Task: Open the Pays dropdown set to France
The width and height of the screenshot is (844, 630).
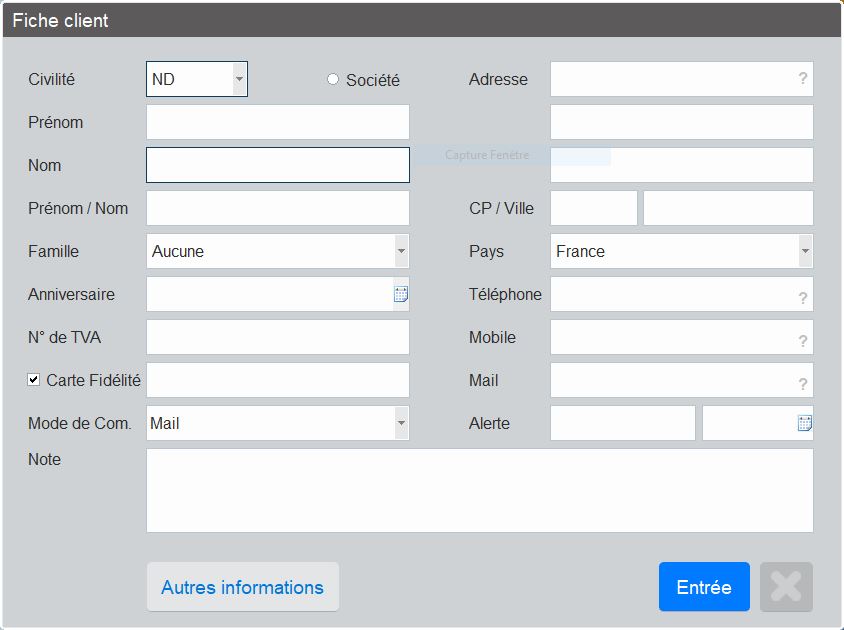Action: click(x=805, y=251)
